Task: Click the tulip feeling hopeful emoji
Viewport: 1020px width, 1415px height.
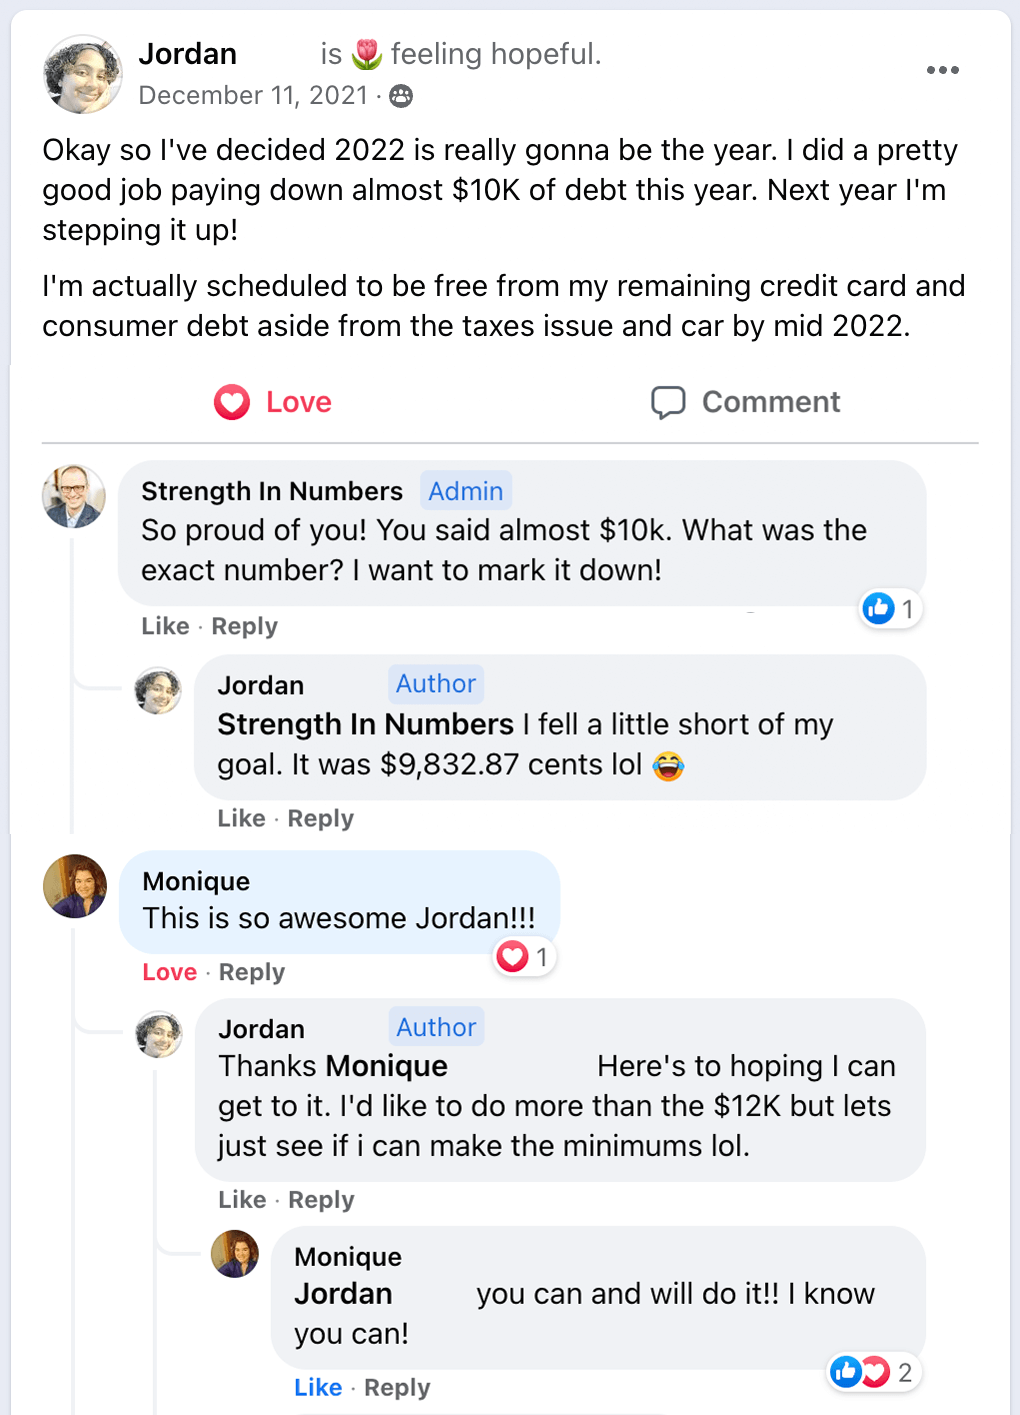Action: click(367, 54)
